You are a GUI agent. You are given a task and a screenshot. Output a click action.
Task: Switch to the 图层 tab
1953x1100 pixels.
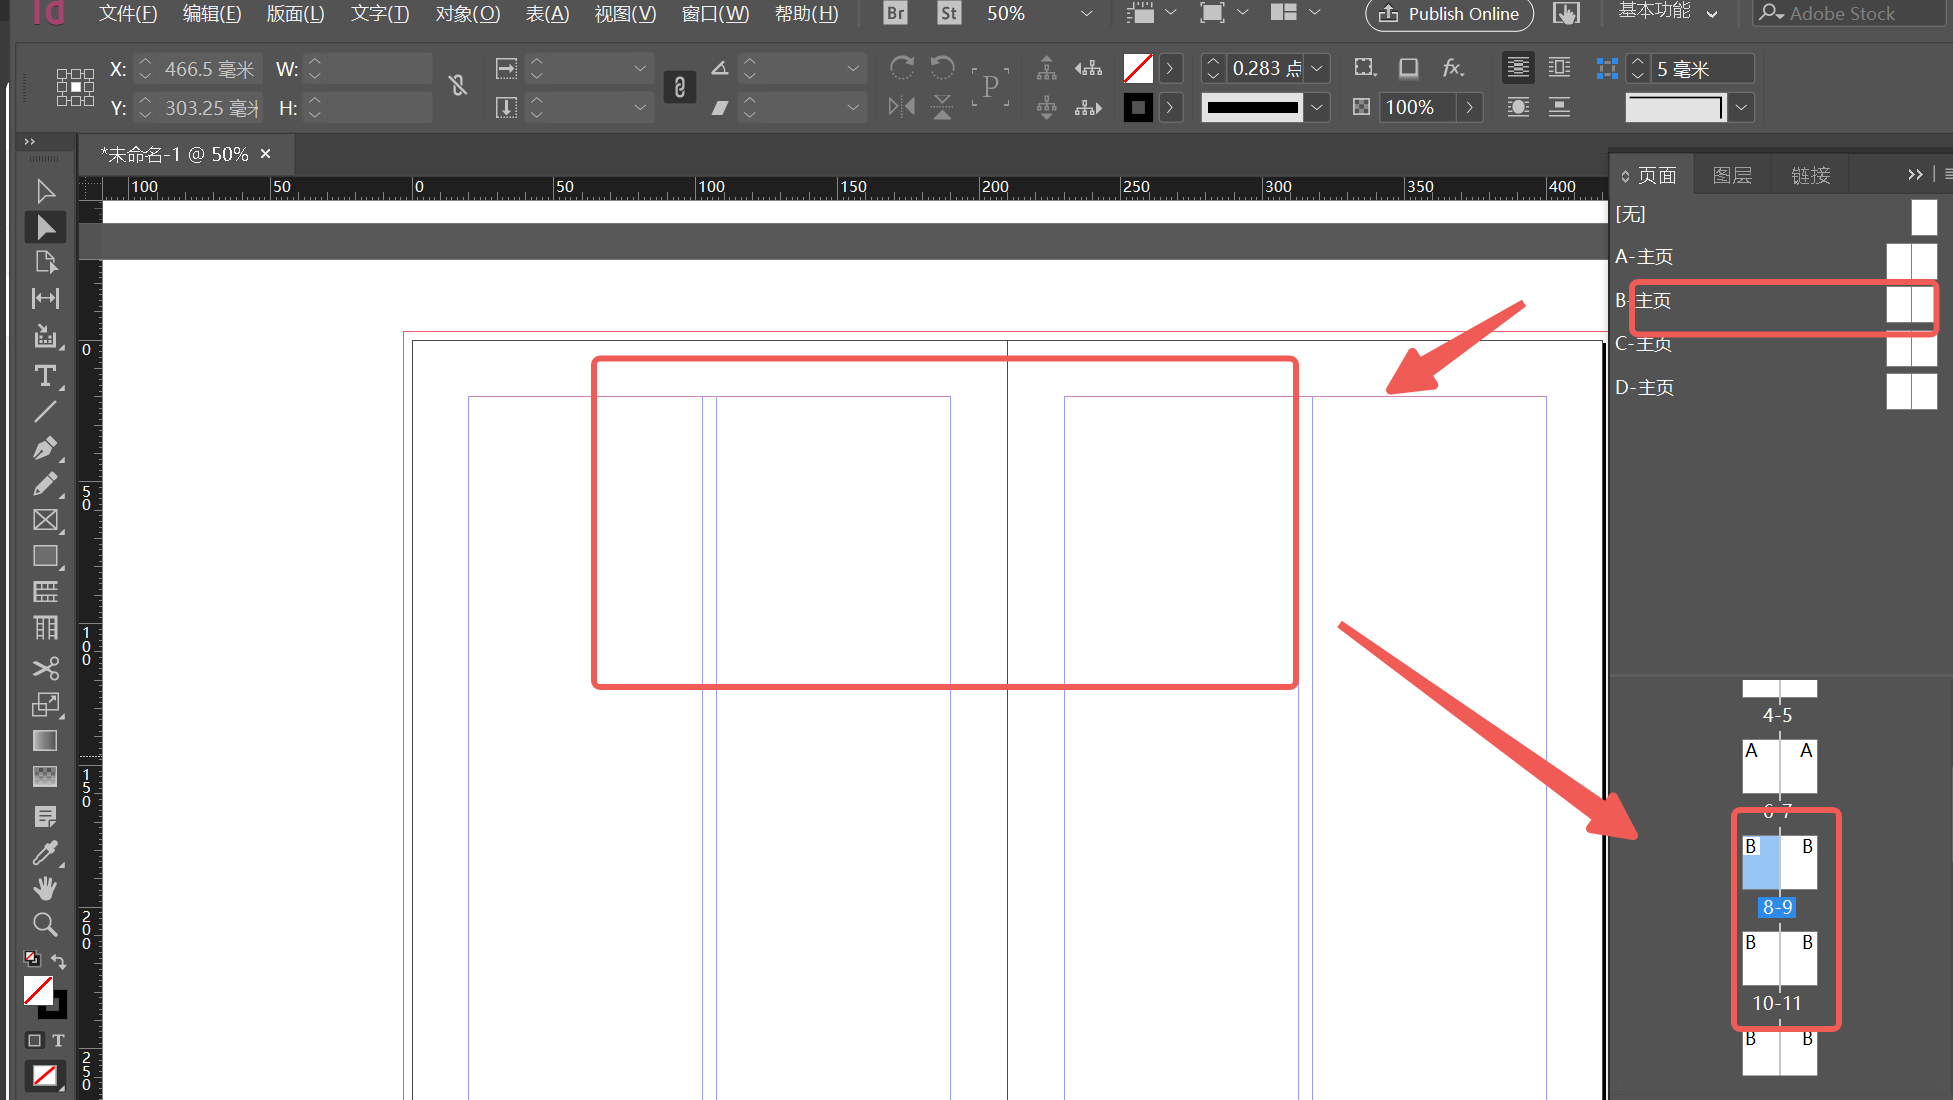click(1732, 175)
